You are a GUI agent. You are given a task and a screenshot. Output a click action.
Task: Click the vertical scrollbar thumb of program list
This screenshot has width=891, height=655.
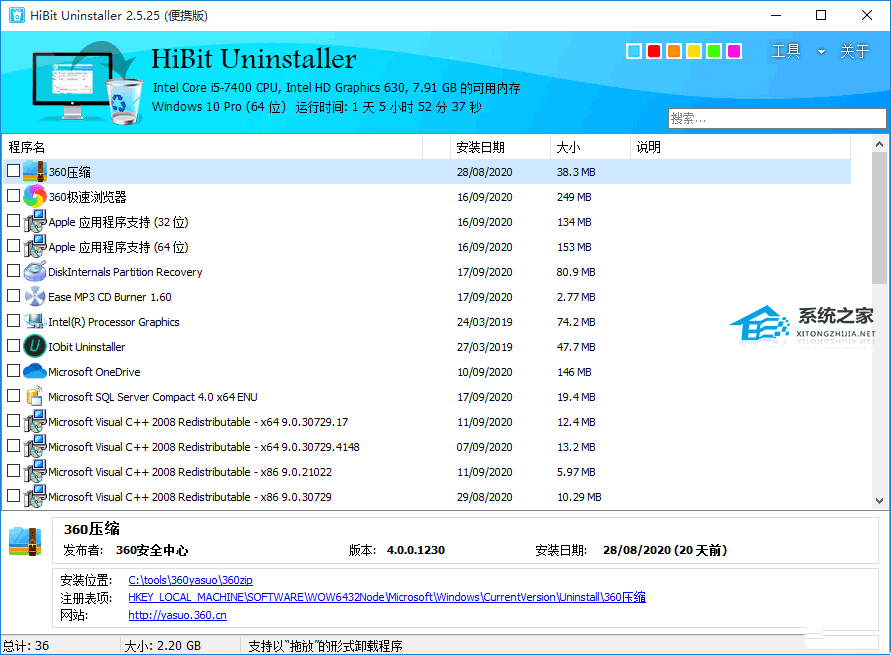(879, 218)
